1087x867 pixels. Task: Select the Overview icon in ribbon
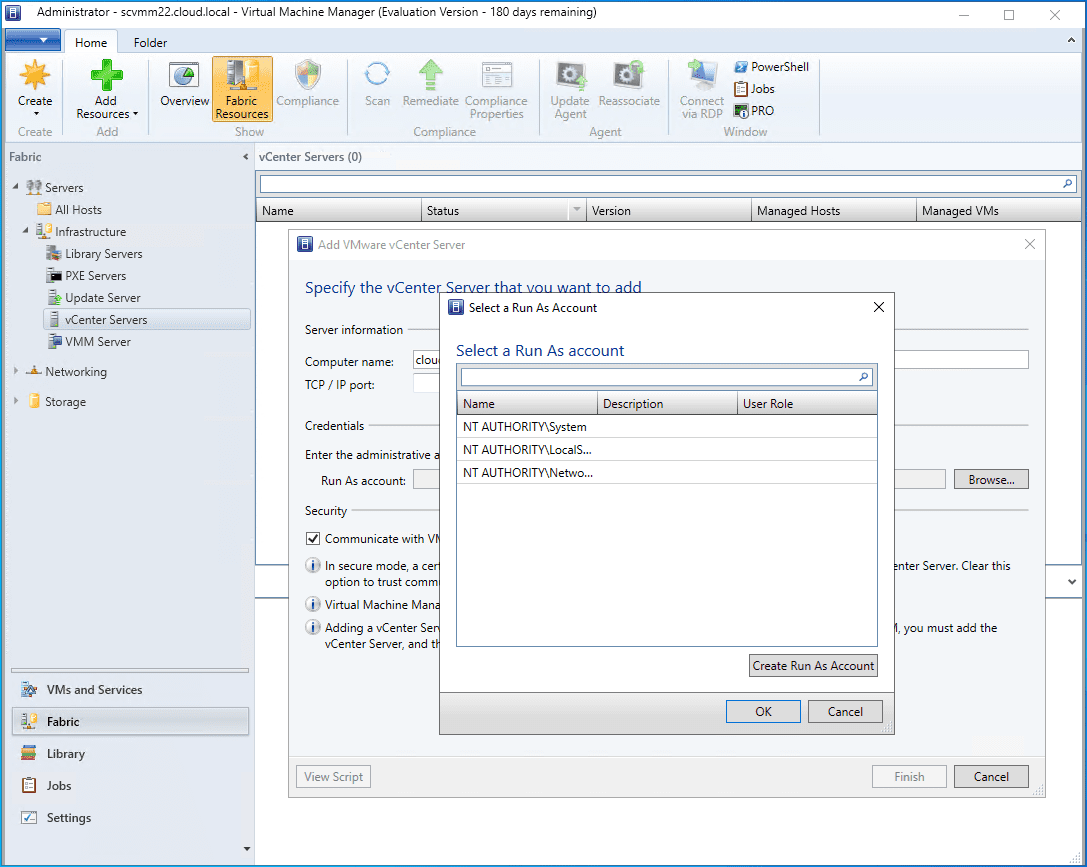point(185,76)
